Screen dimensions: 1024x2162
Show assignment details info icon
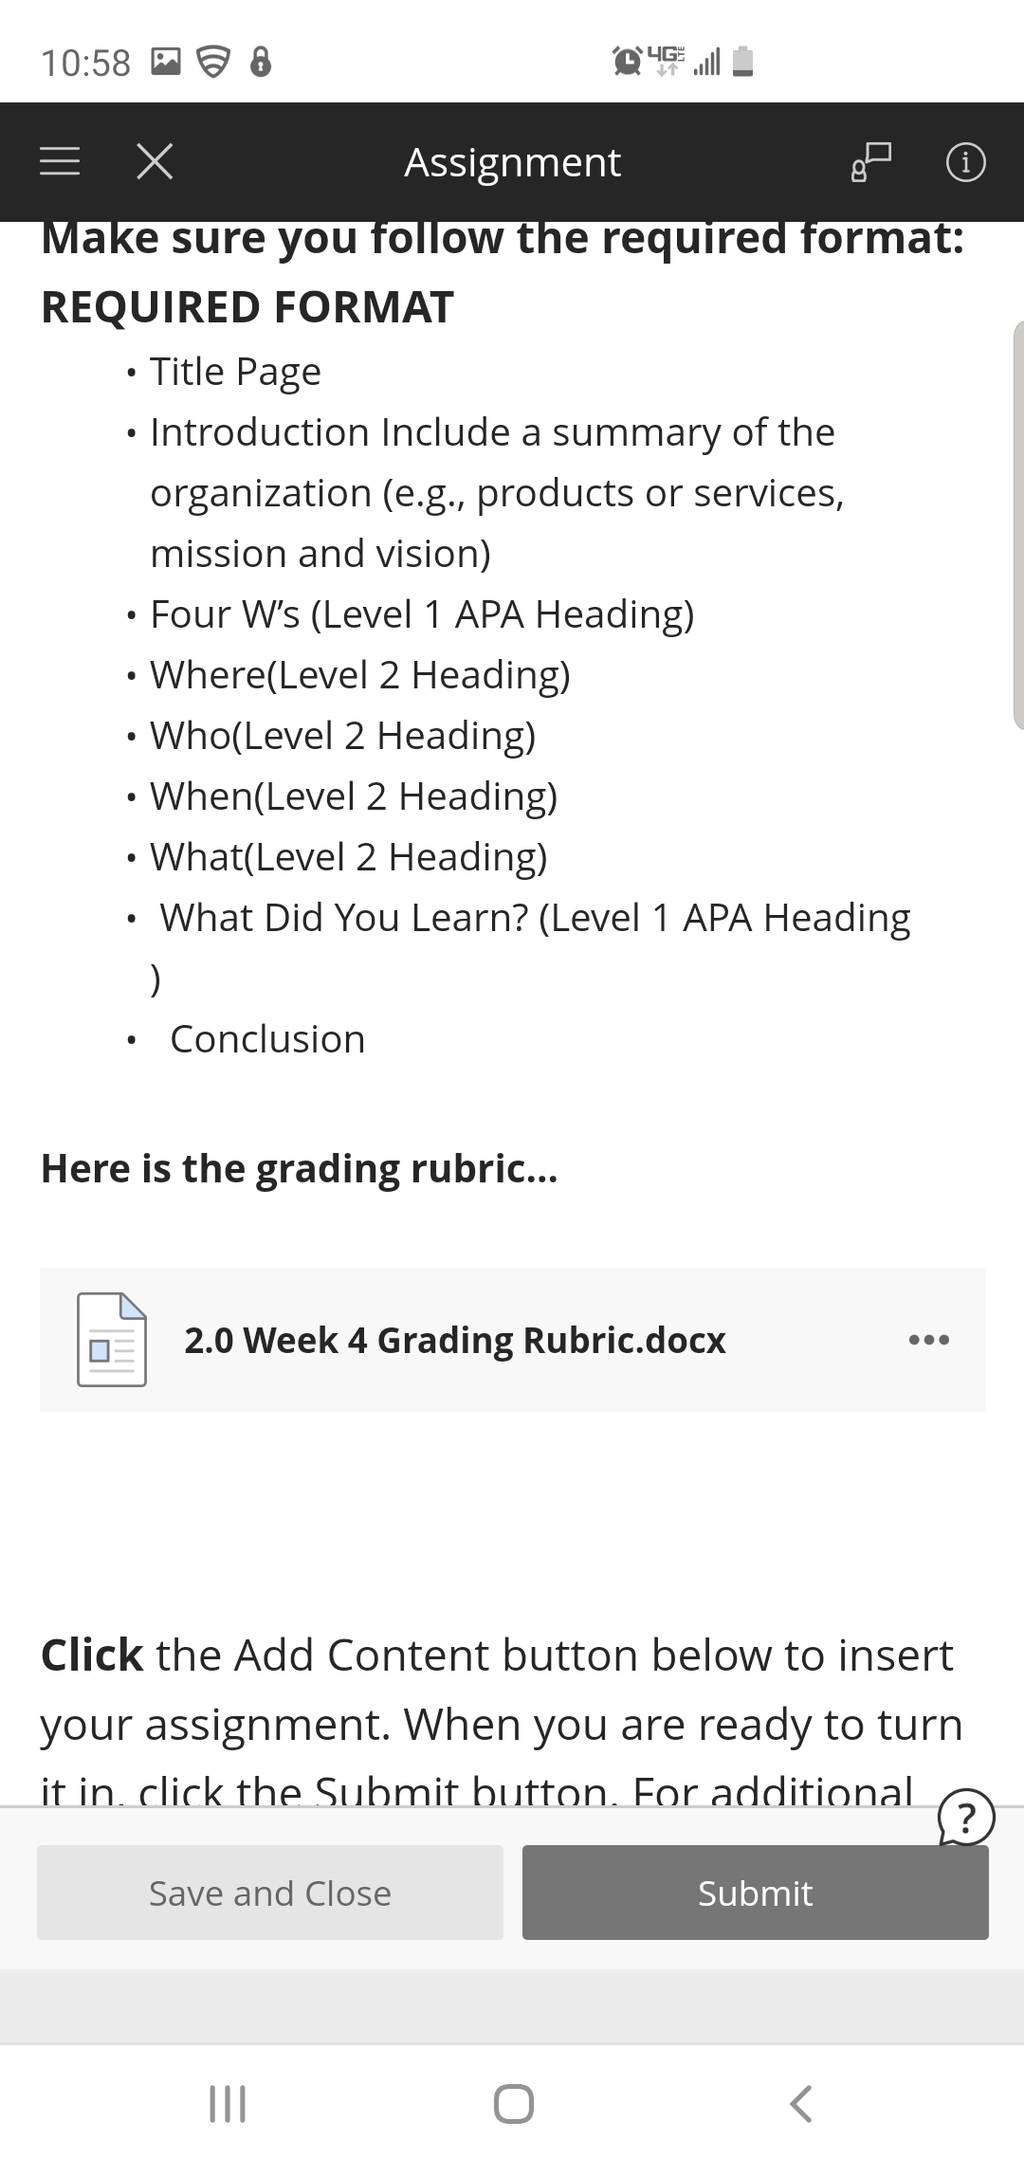(965, 161)
